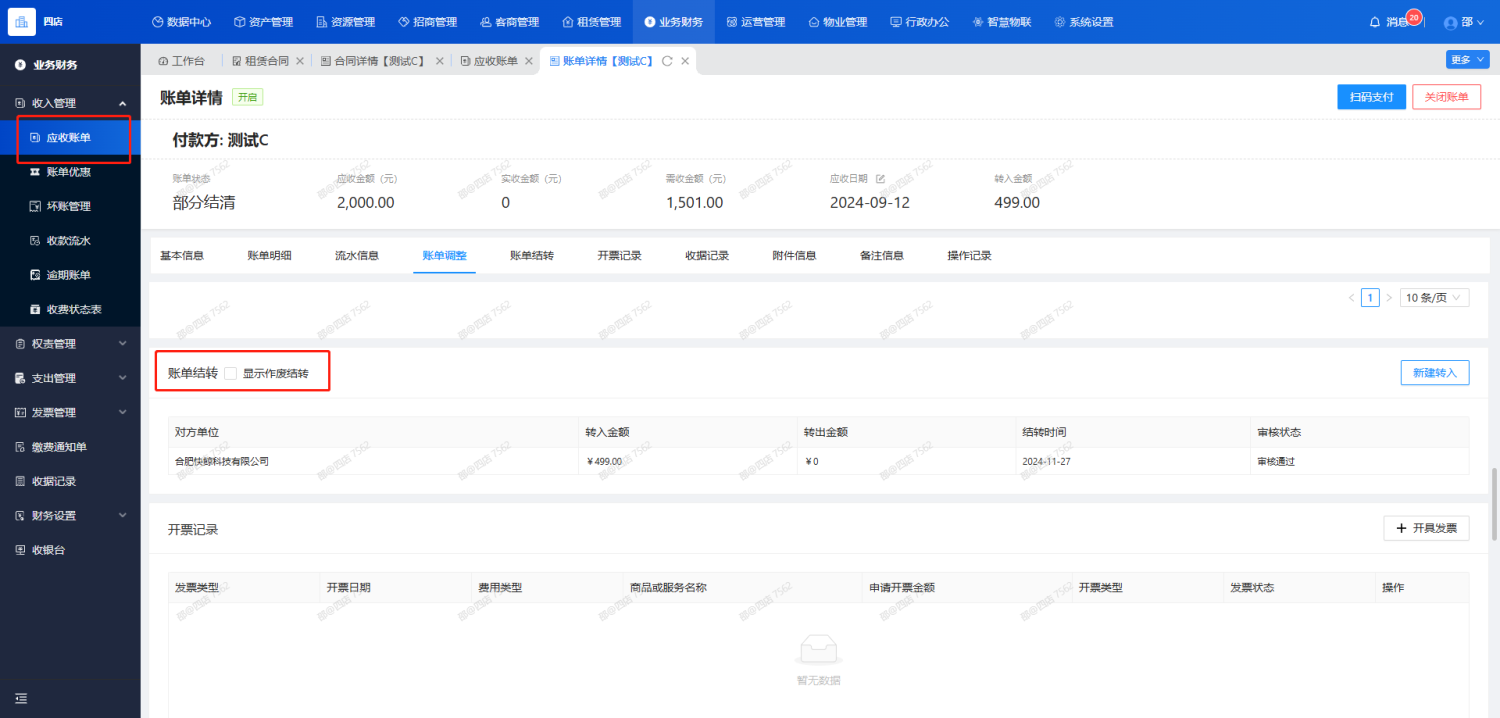Open the 客商管理 top menu
This screenshot has height=718, width=1500.
[x=509, y=22]
